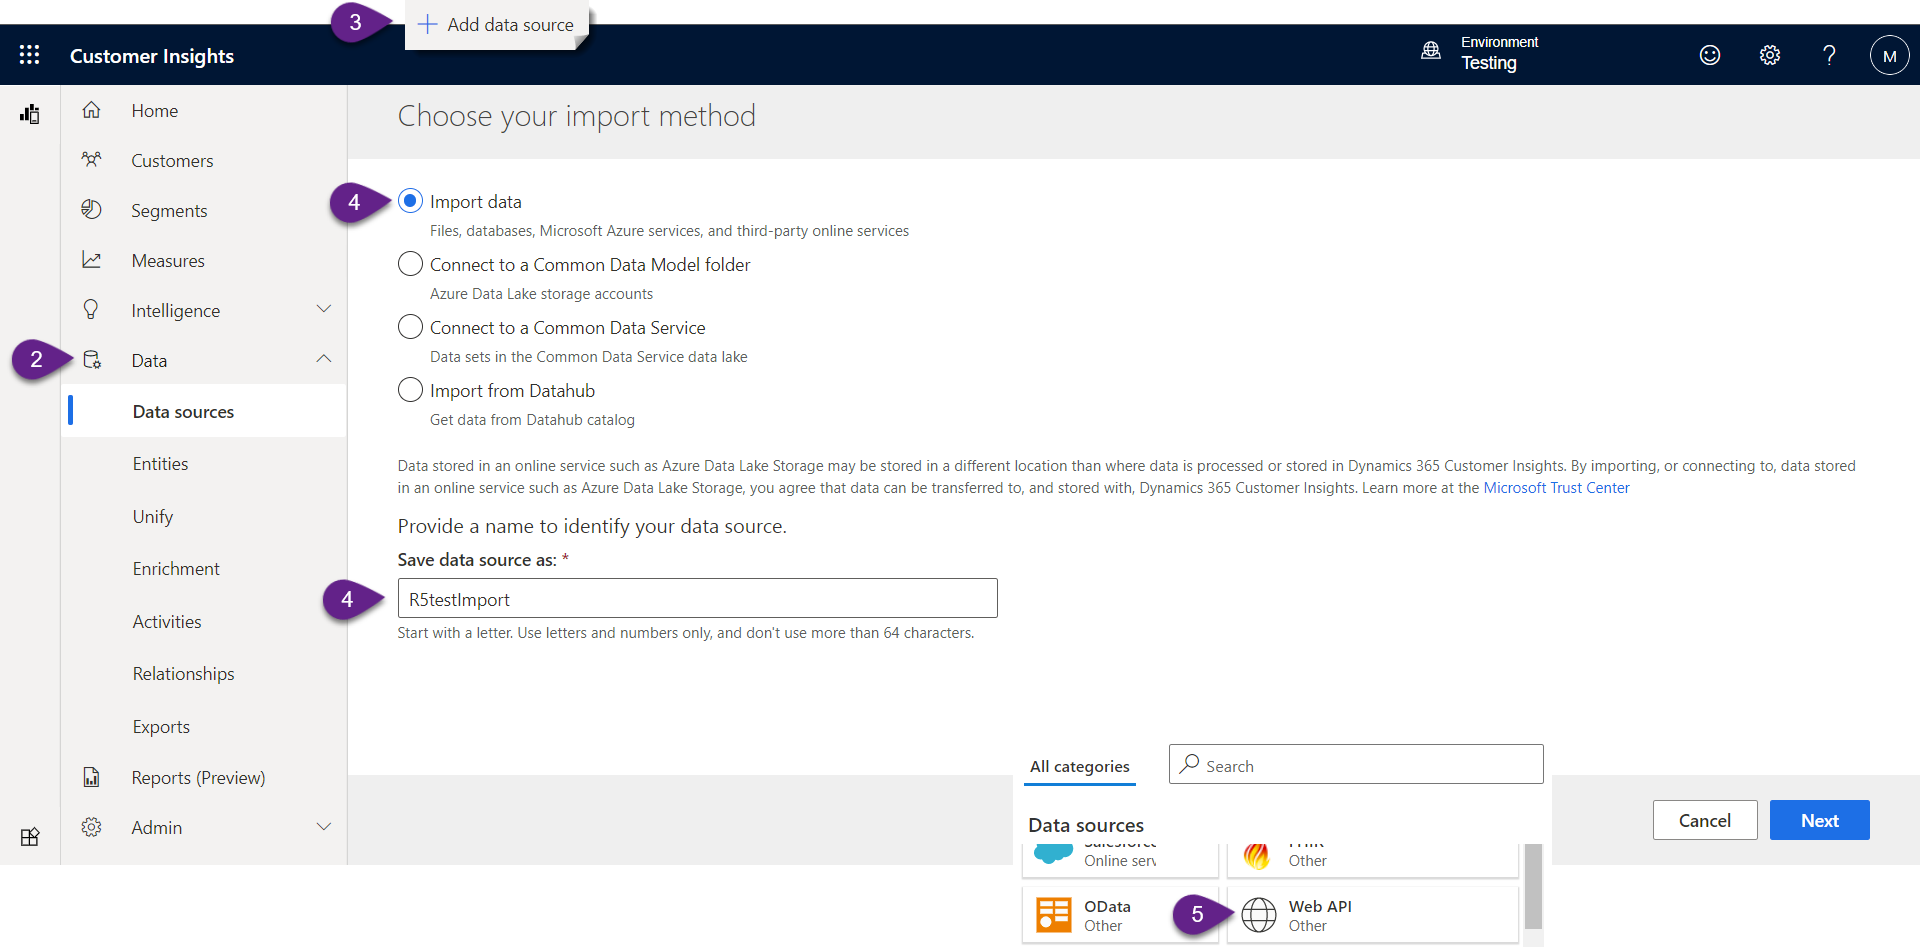The image size is (1920, 947).
Task: Open the feedback smiley icon
Action: pos(1710,55)
